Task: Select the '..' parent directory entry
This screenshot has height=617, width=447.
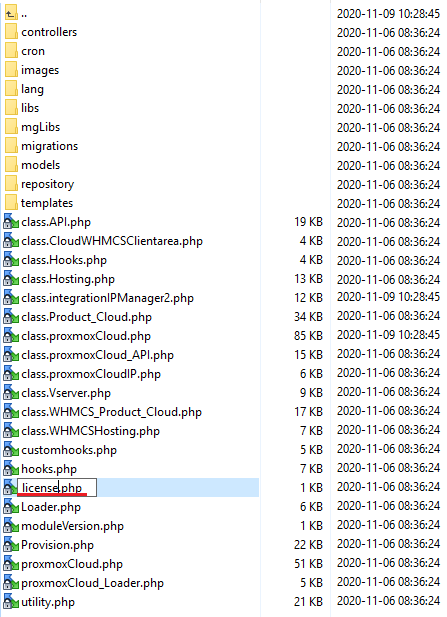Action: click(x=24, y=14)
